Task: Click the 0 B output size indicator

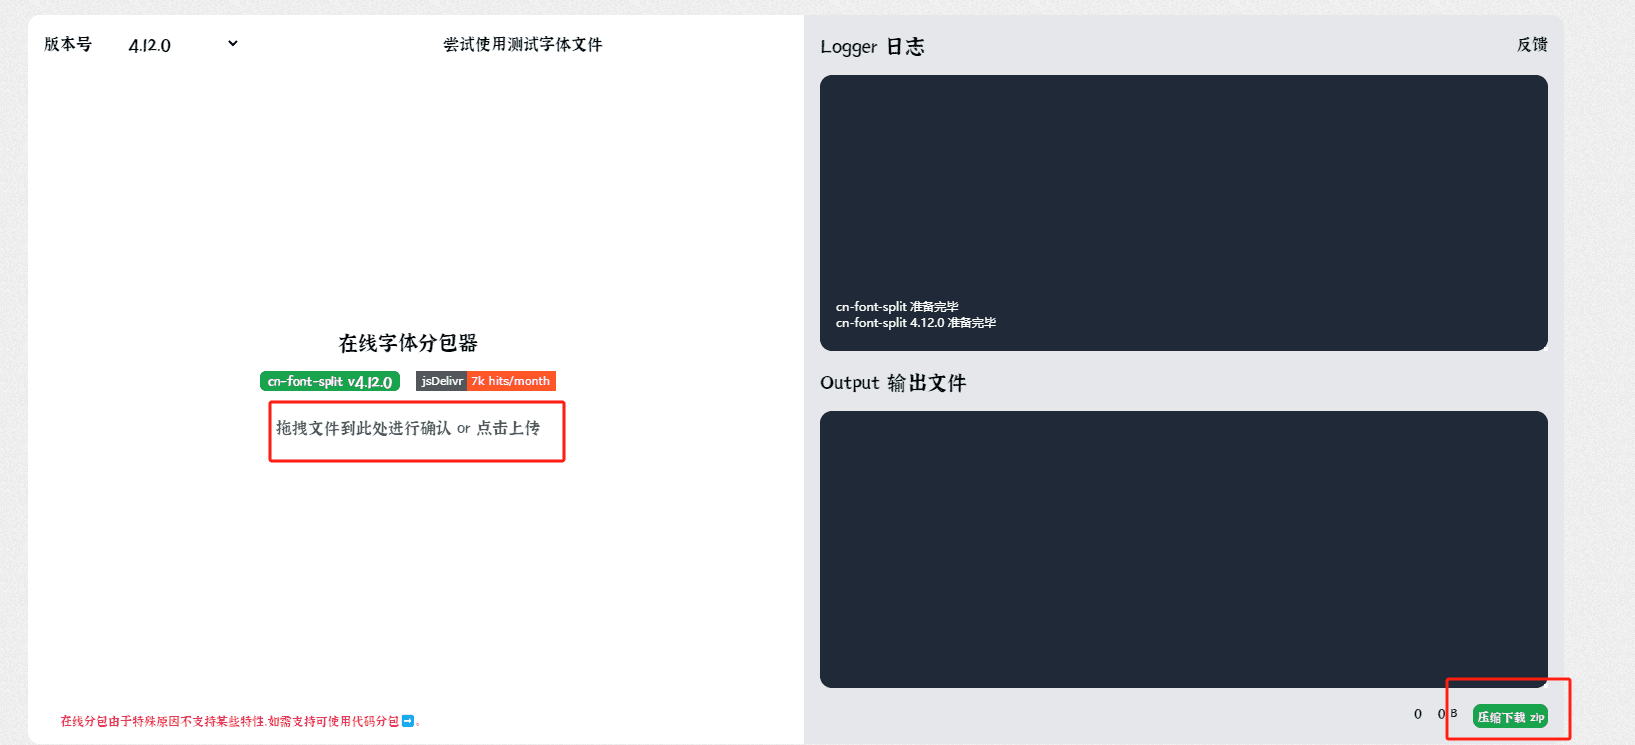Action: click(x=1447, y=714)
